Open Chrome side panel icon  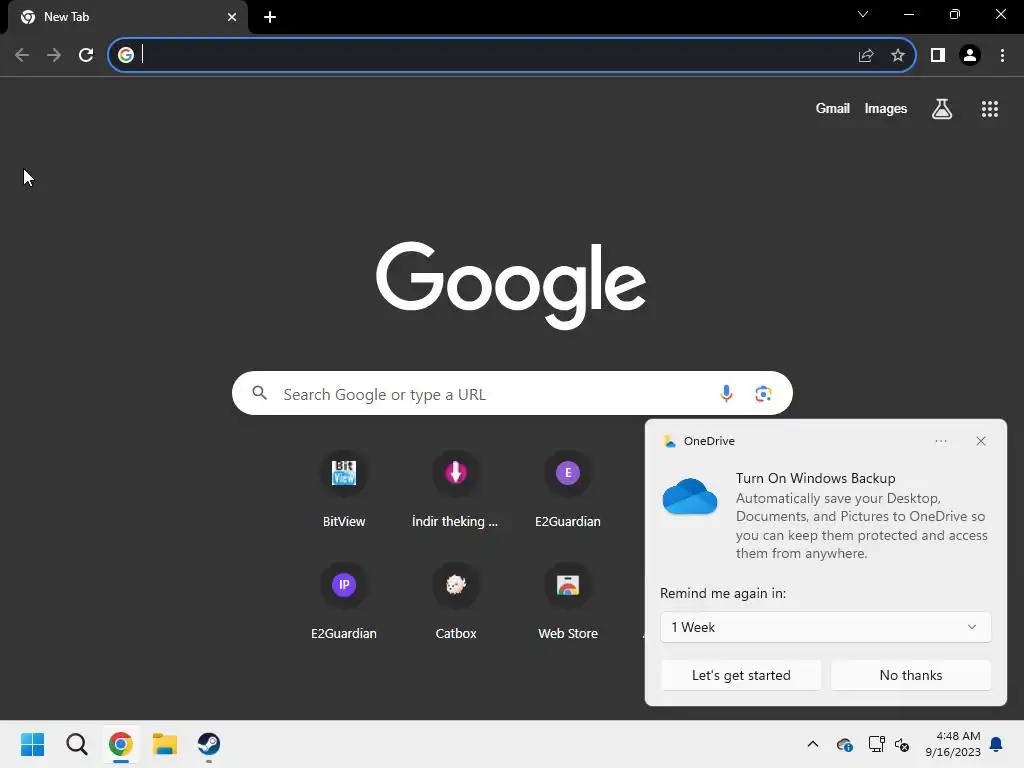[938, 56]
